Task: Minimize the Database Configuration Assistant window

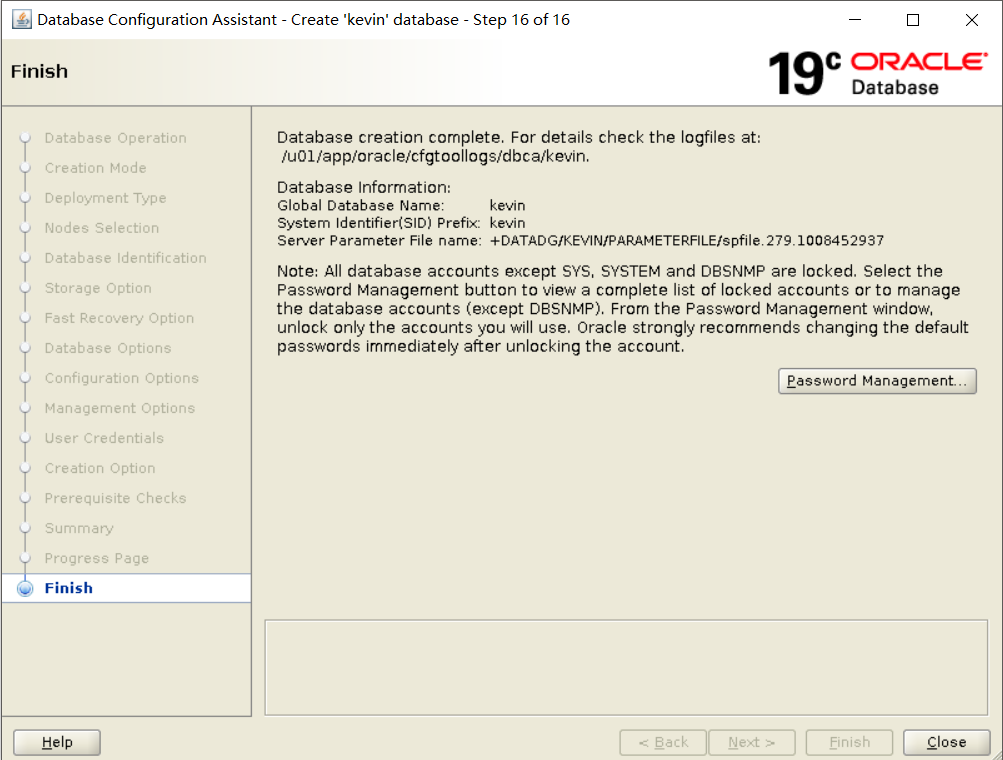Action: click(x=855, y=20)
